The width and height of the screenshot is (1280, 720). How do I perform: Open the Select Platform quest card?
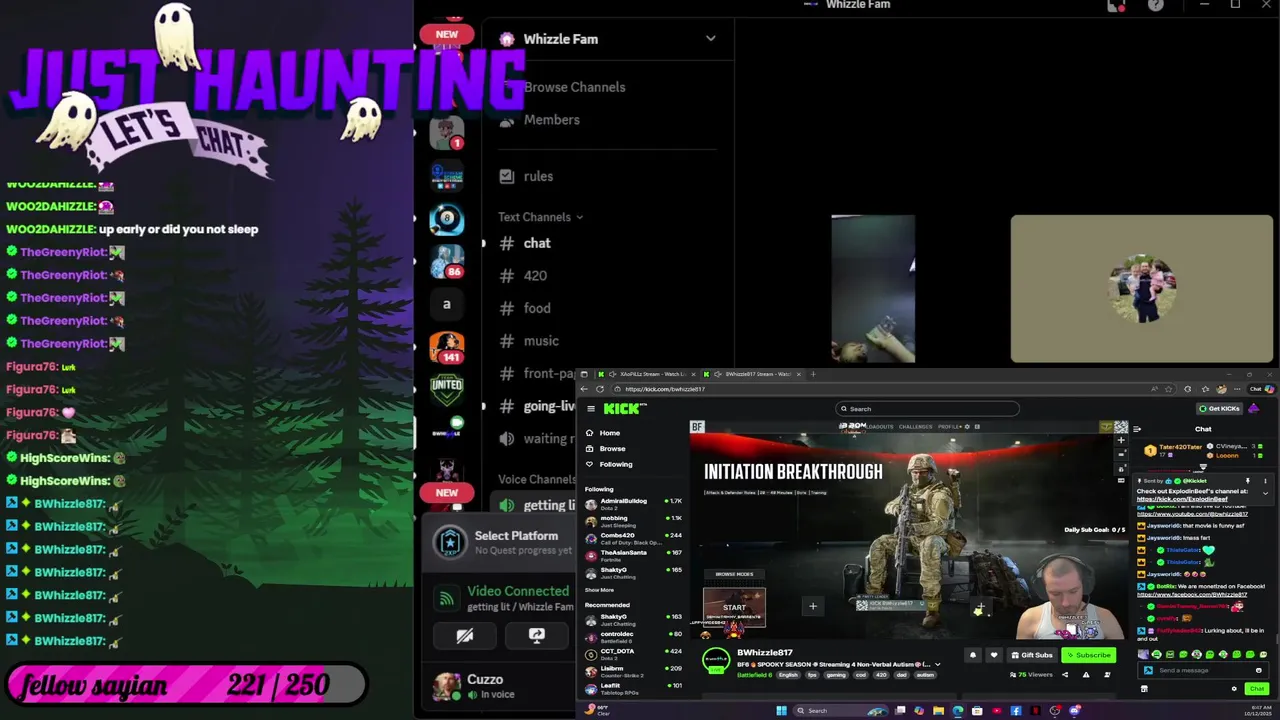500,542
